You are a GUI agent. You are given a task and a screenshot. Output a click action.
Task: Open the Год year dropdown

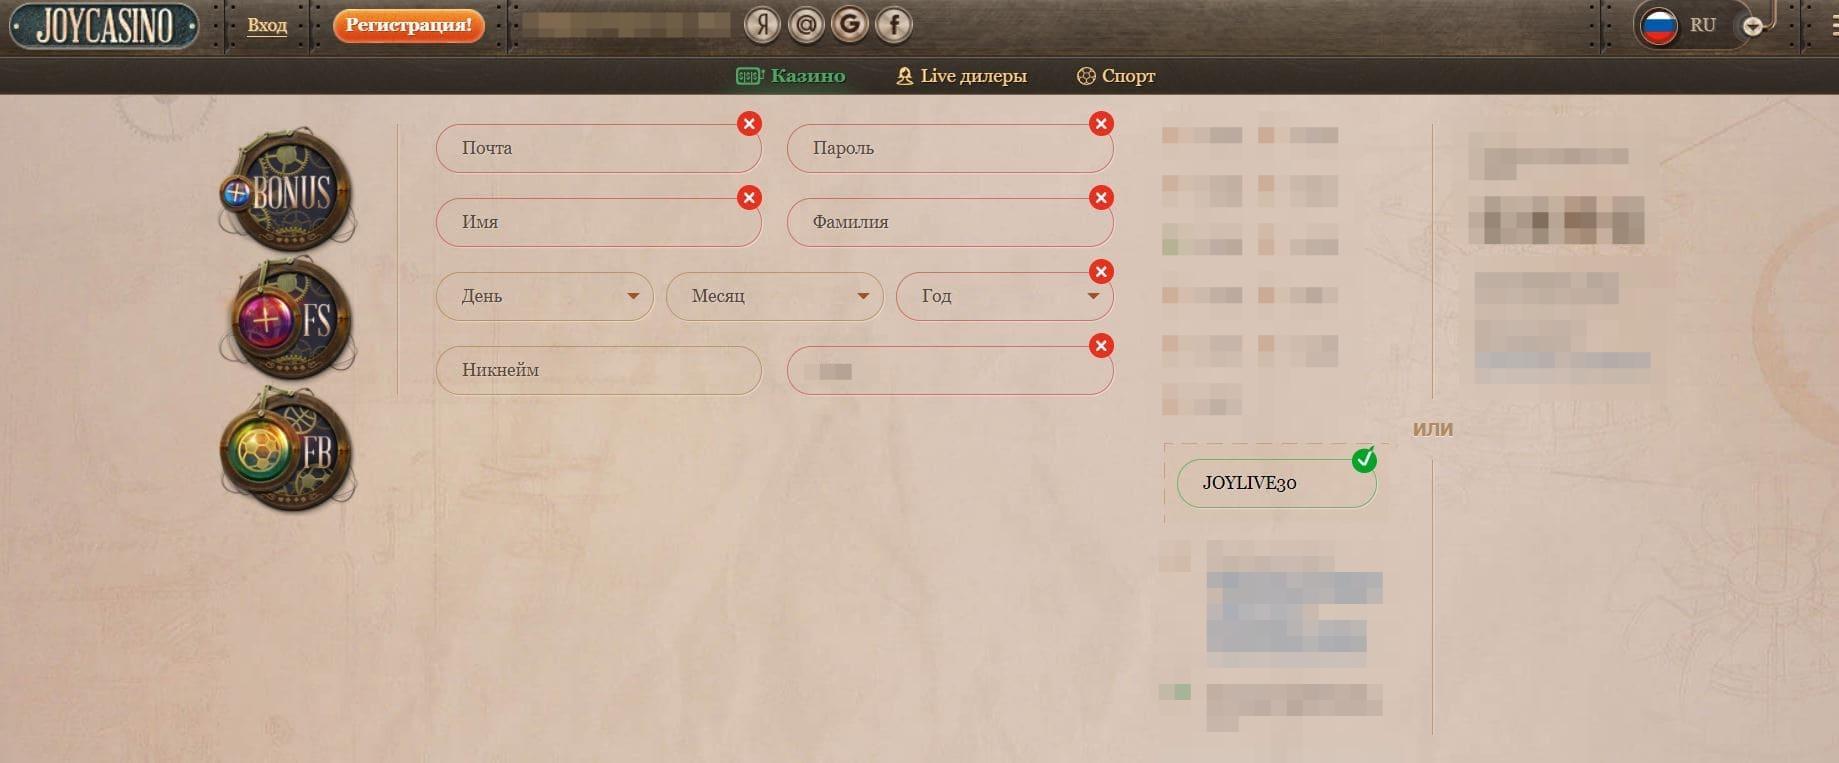pos(1003,296)
